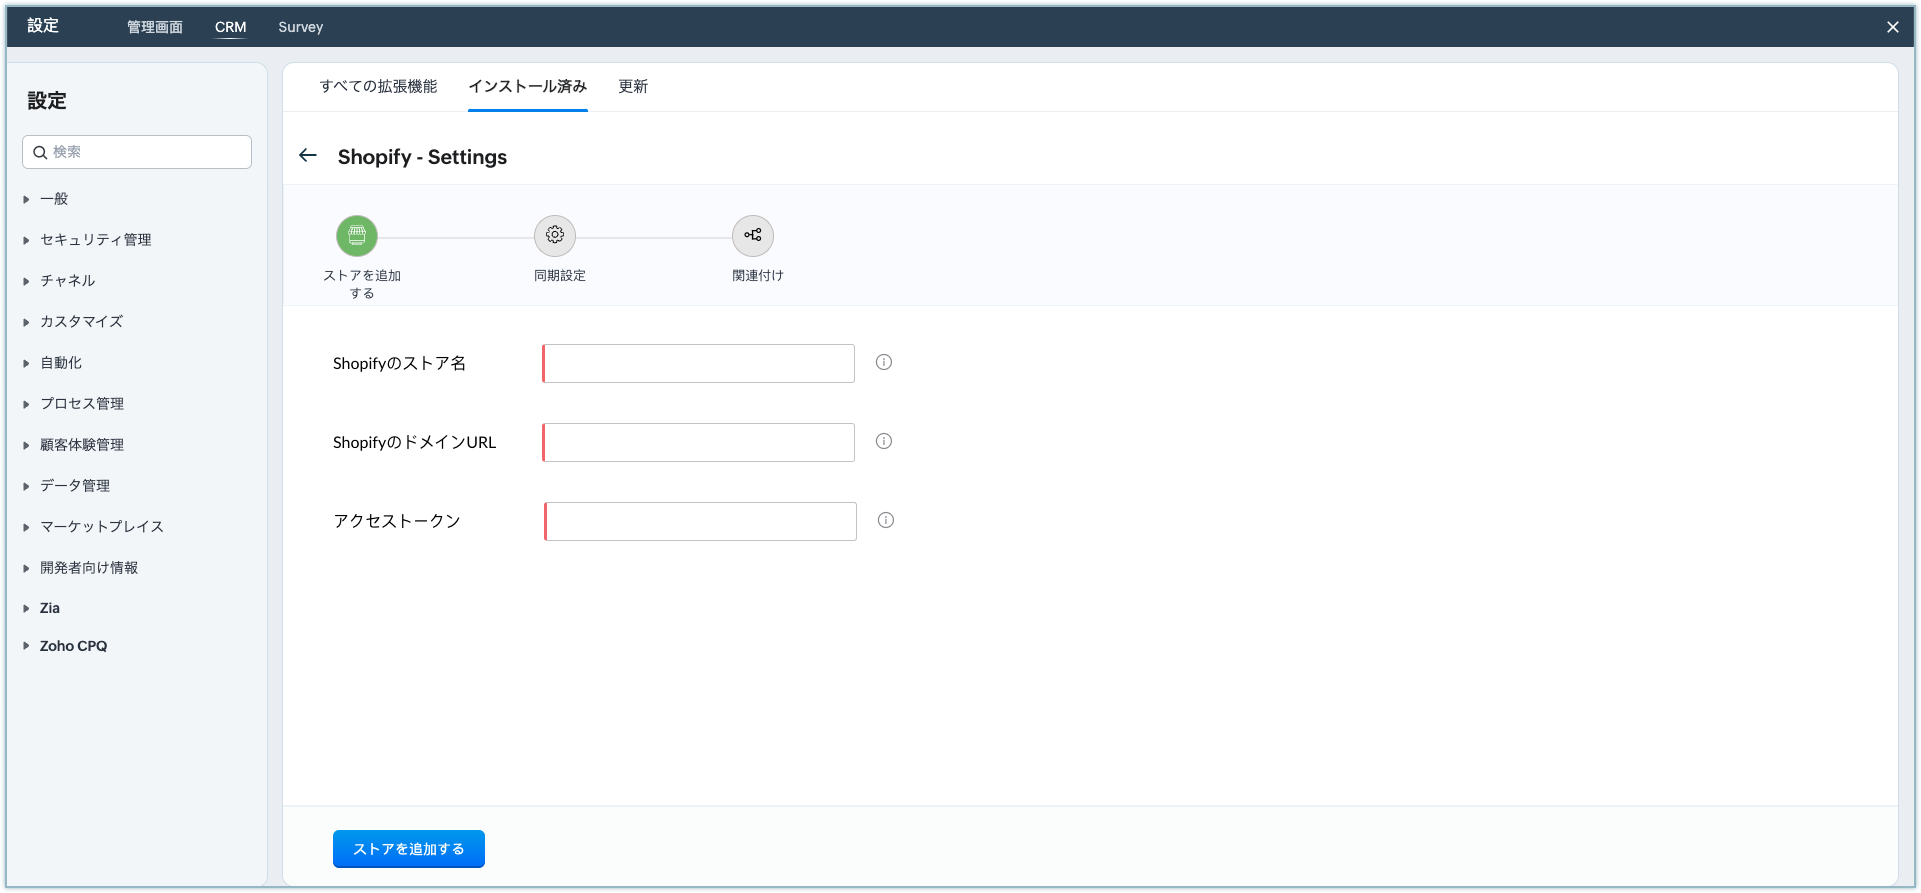Click the back arrow beside Shopify - Settings
This screenshot has height=893, width=1921.
(308, 156)
